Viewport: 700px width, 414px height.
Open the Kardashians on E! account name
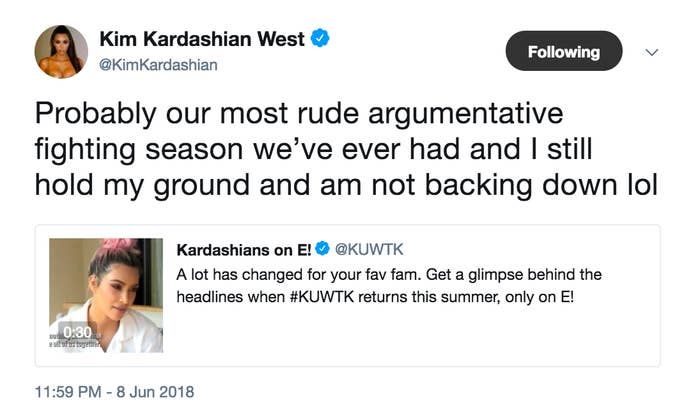tap(244, 250)
